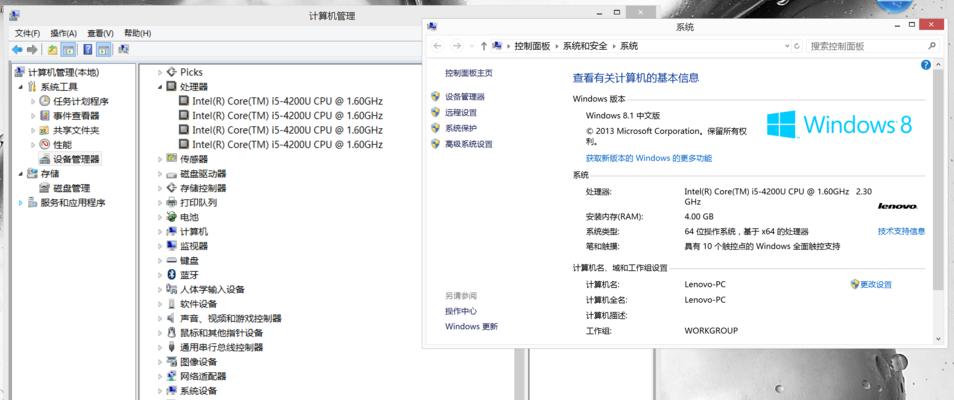Screen dimensions: 954x400
Task: Open the 查看(V) menu
Action: click(100, 33)
